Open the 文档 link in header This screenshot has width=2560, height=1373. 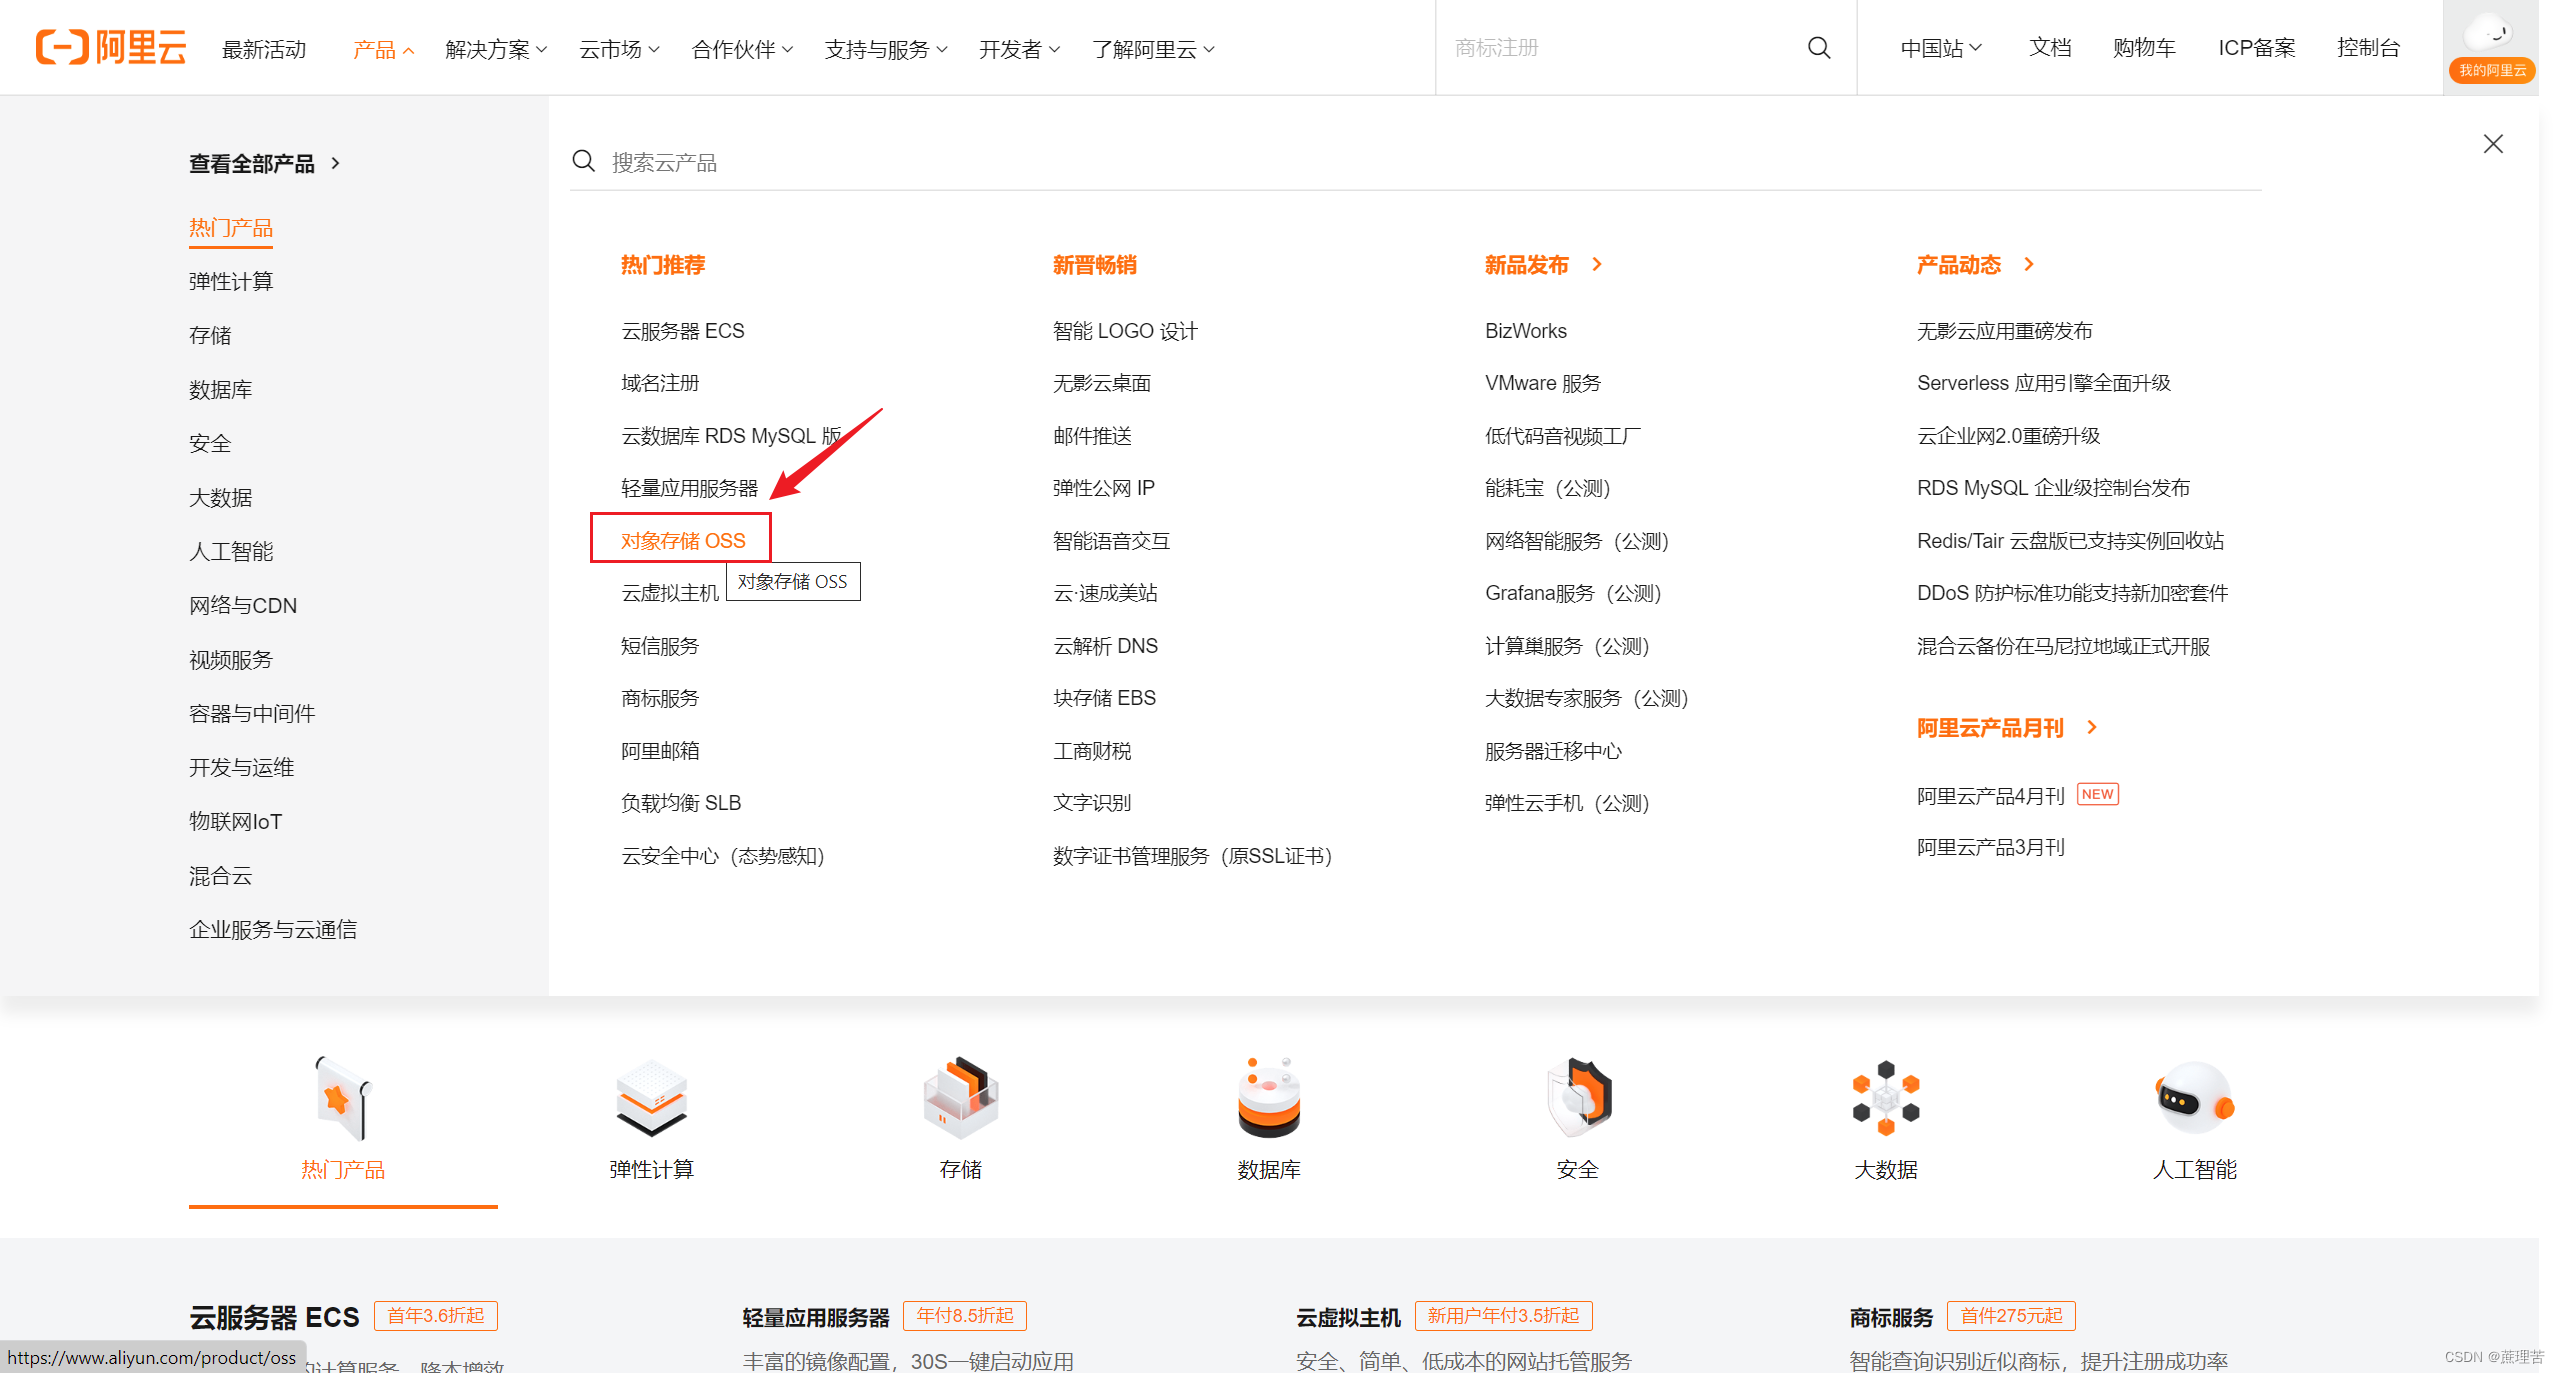click(2049, 48)
